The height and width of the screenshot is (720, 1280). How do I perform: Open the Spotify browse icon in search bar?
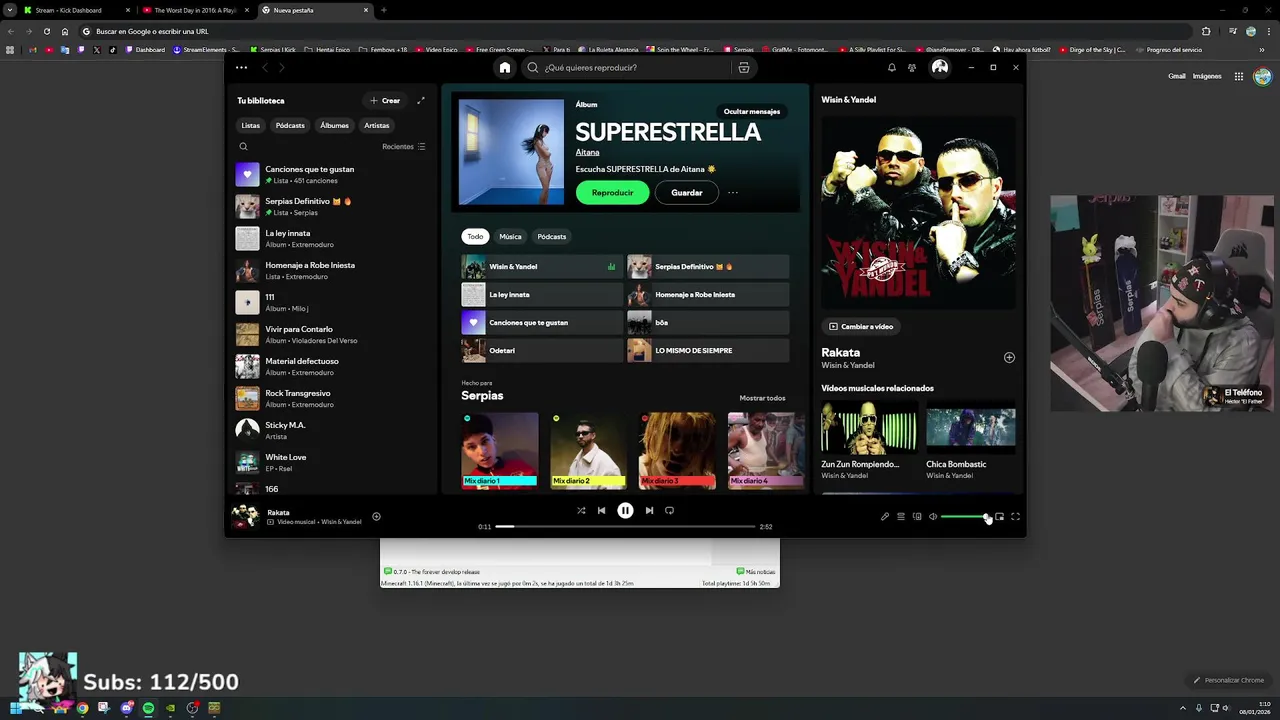(744, 67)
